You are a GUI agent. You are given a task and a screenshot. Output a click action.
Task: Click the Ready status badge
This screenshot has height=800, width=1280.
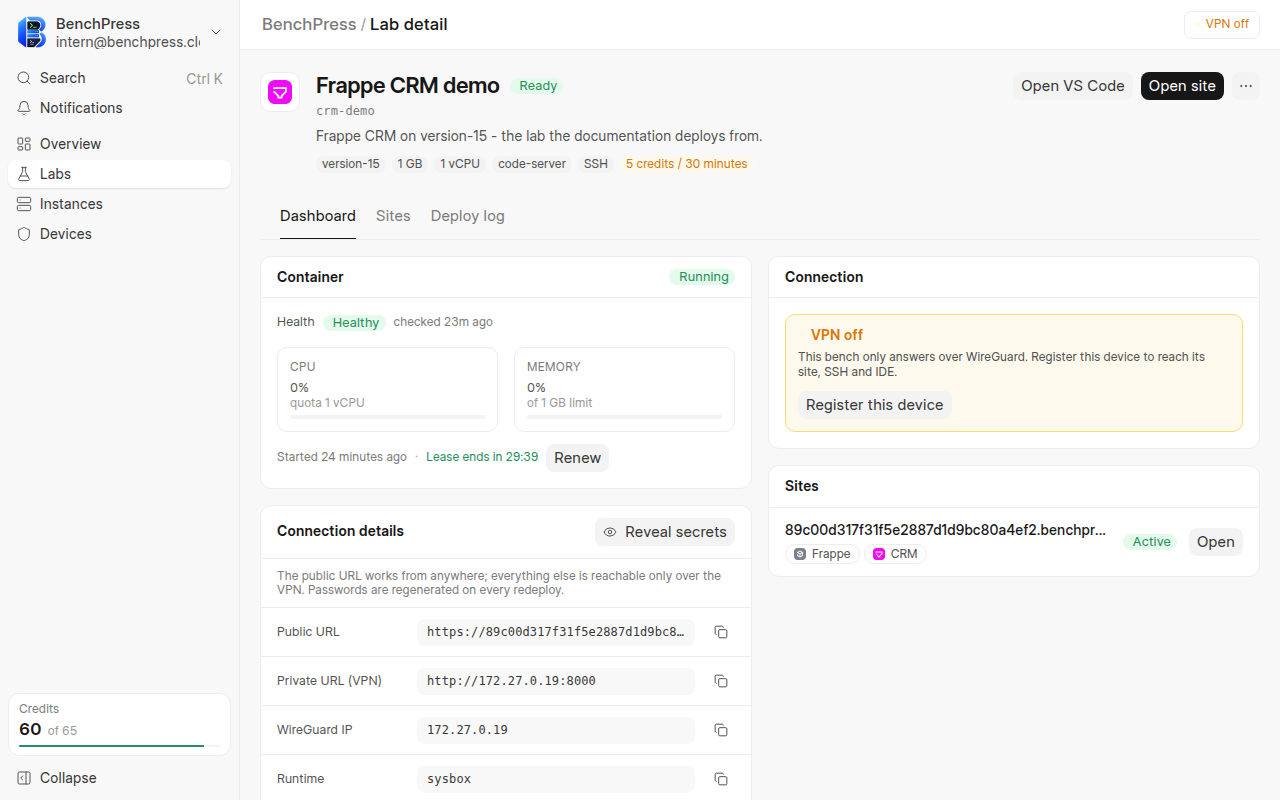pyautogui.click(x=538, y=86)
